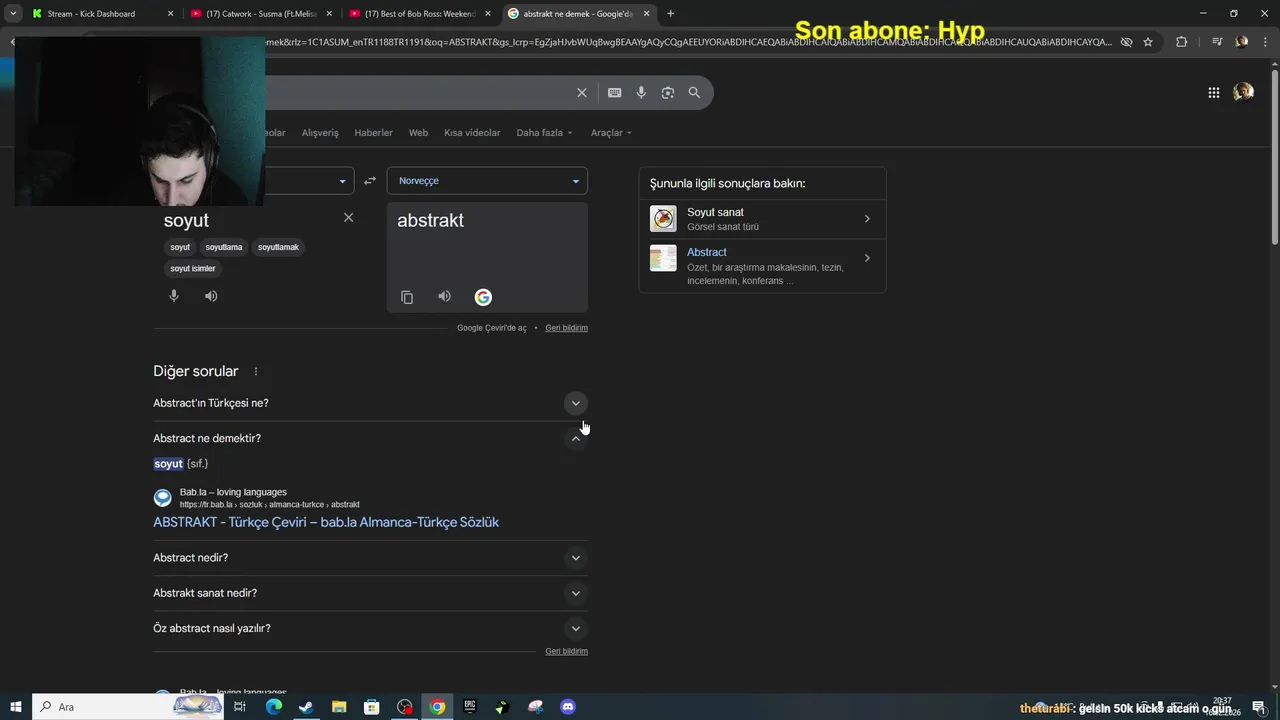This screenshot has height=720, width=1280.
Task: Open the 'Daha fazla' filter dropdown
Action: 544,133
